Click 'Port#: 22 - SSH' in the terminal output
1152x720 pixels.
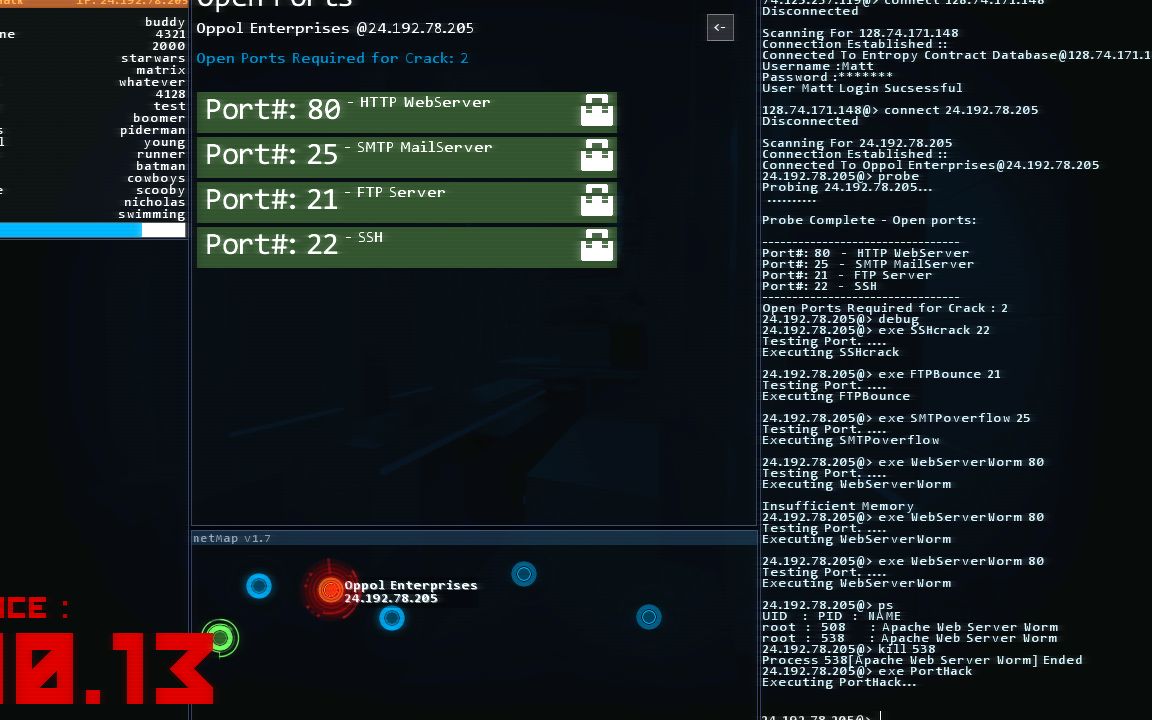pos(819,287)
